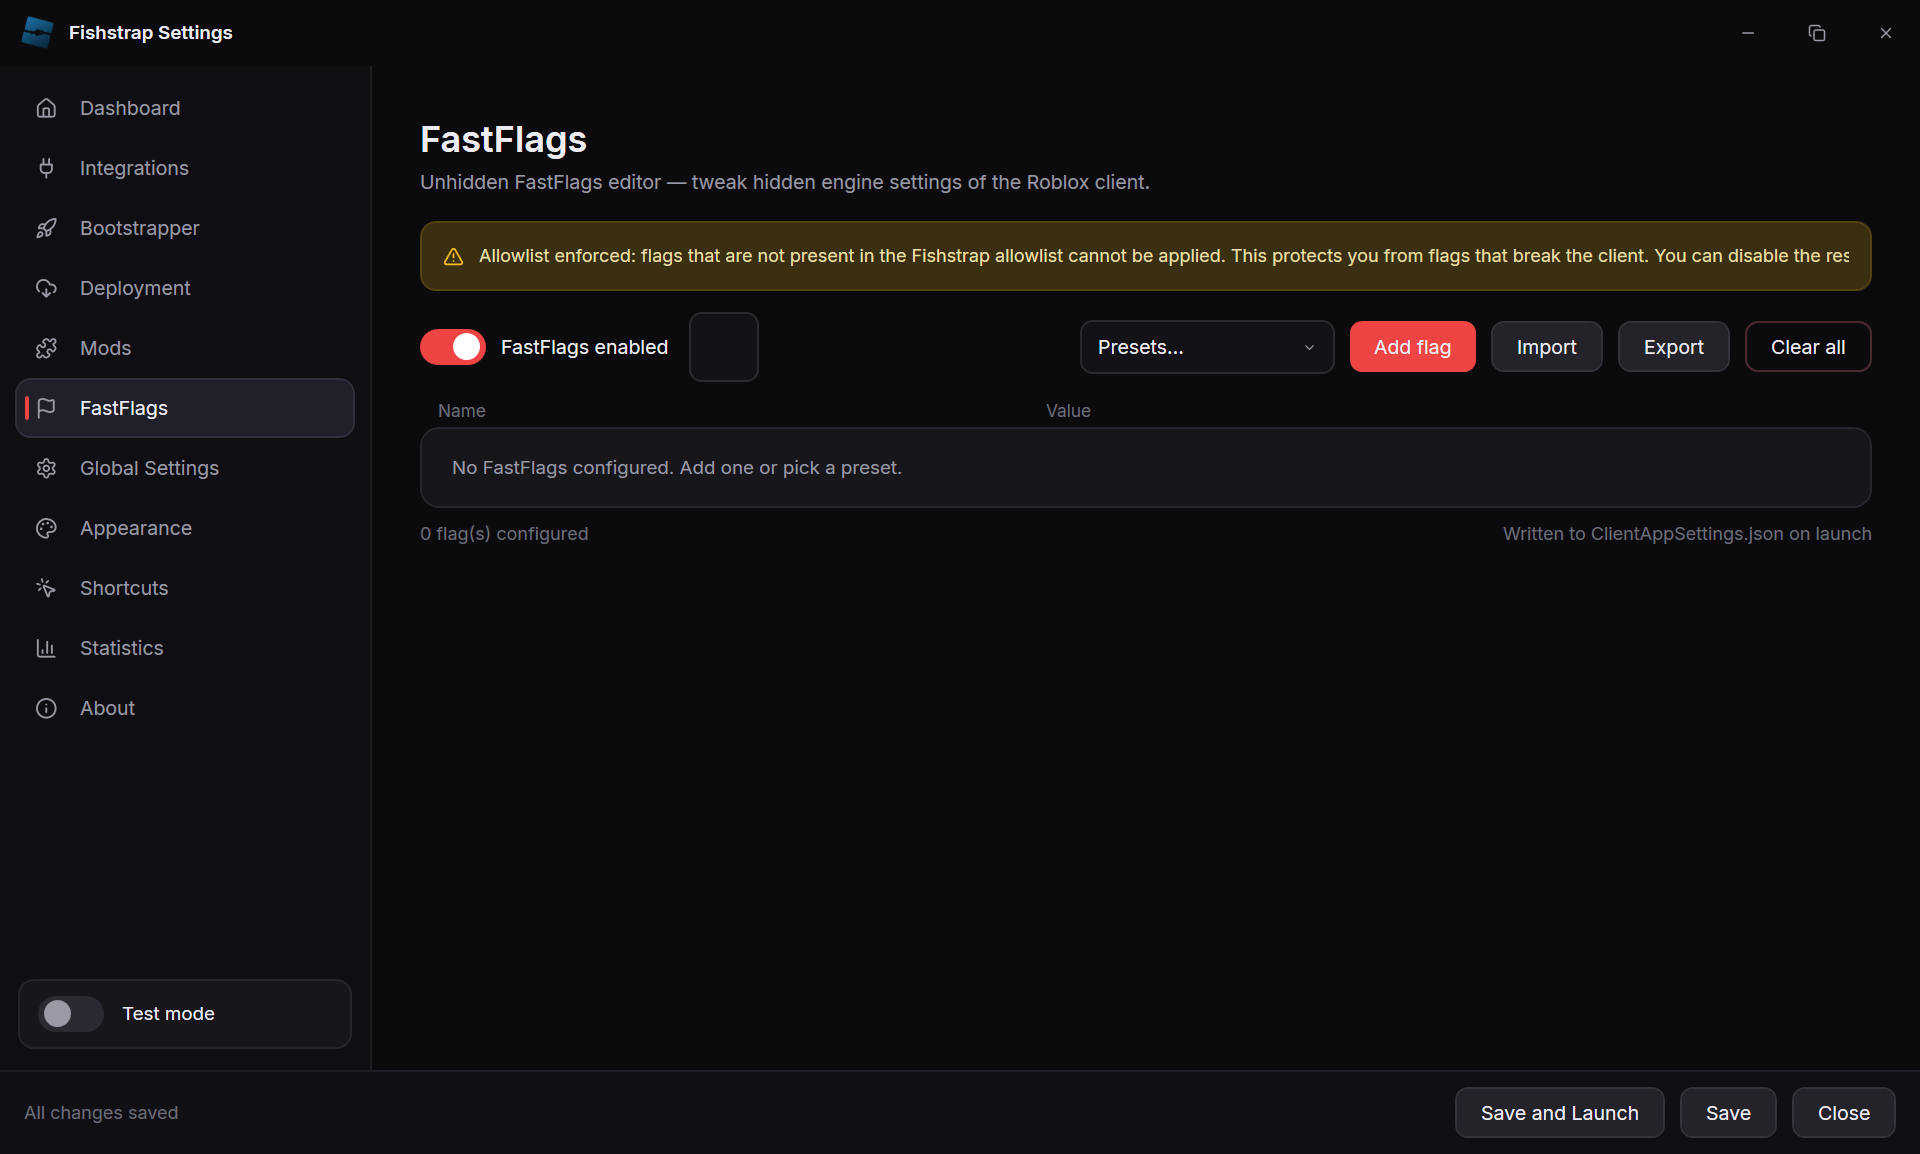Click the Save button
The width and height of the screenshot is (1920, 1154).
(1728, 1113)
